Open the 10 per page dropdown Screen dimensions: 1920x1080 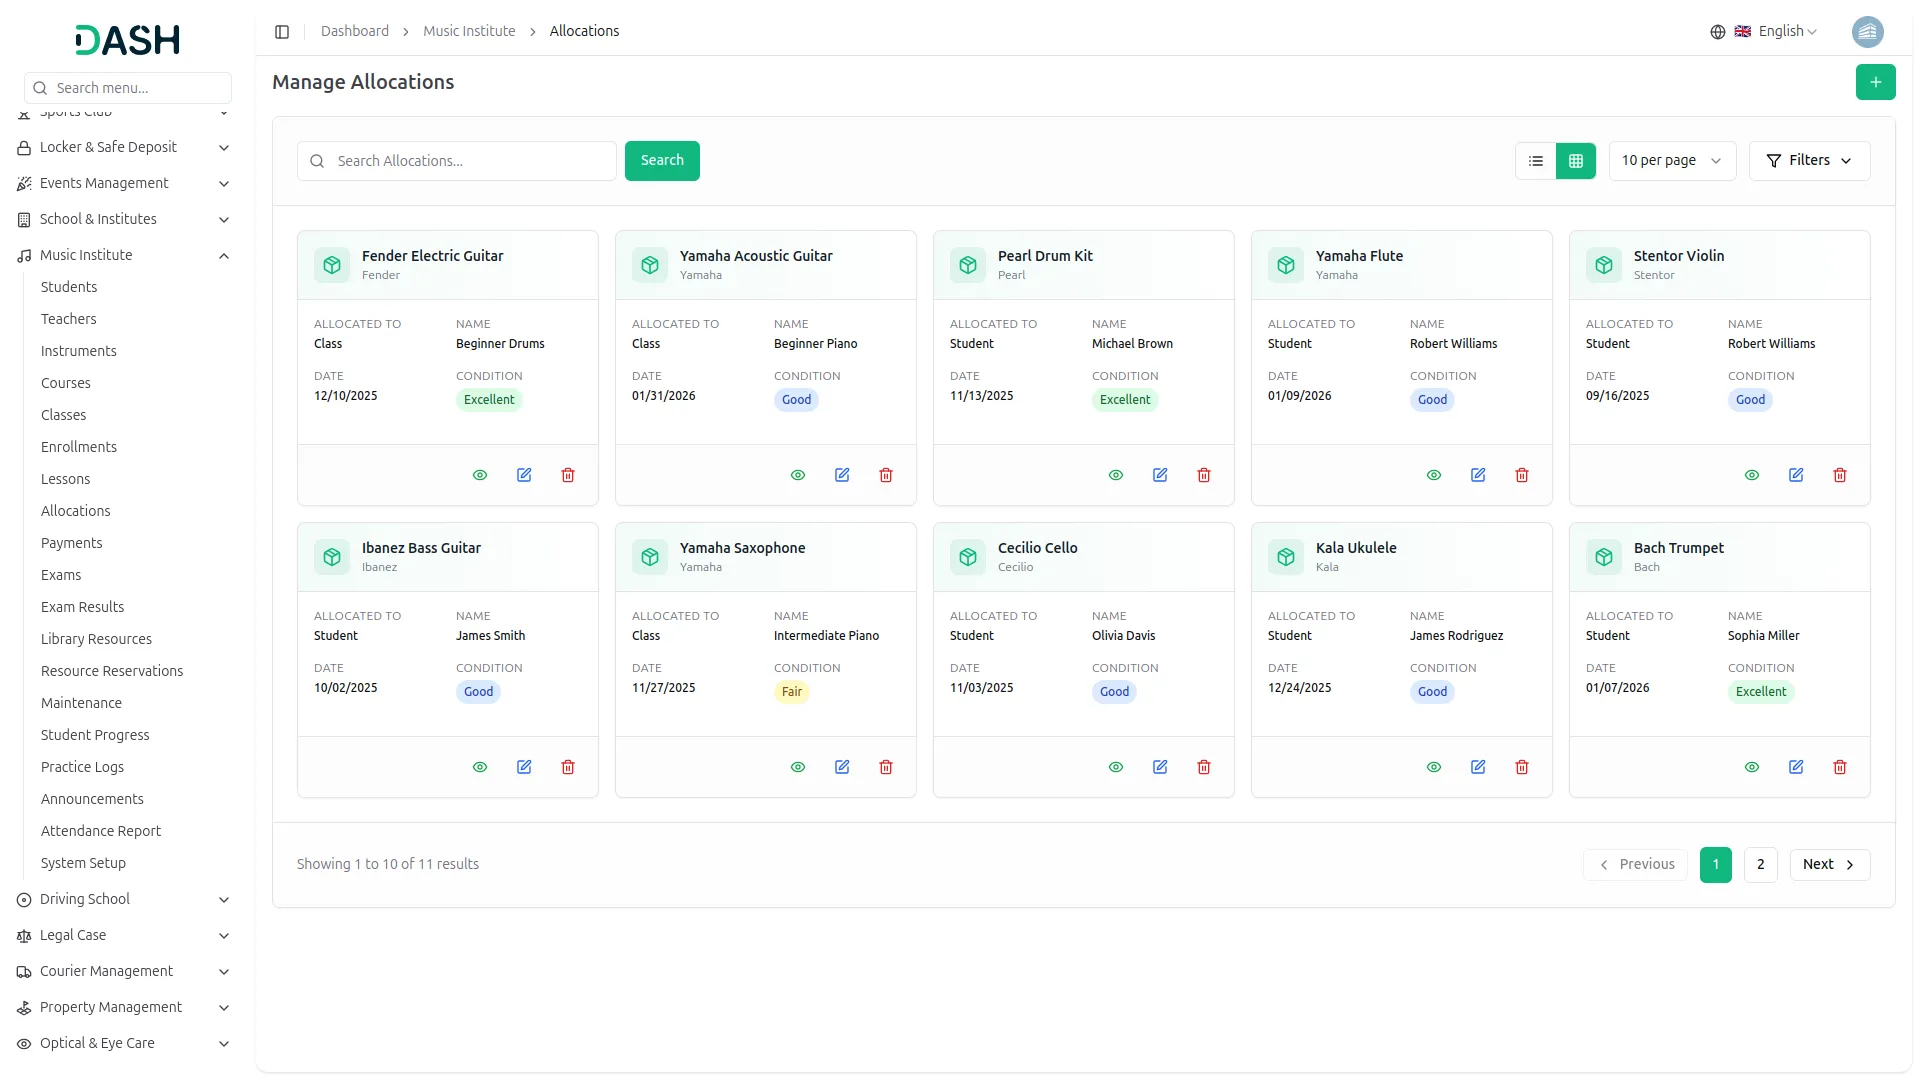1671,161
